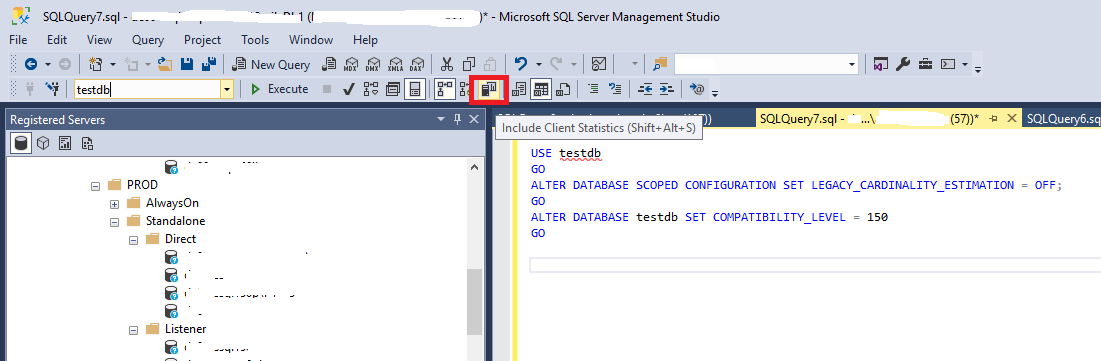Open the testdb database dropdown arrow

tap(226, 89)
